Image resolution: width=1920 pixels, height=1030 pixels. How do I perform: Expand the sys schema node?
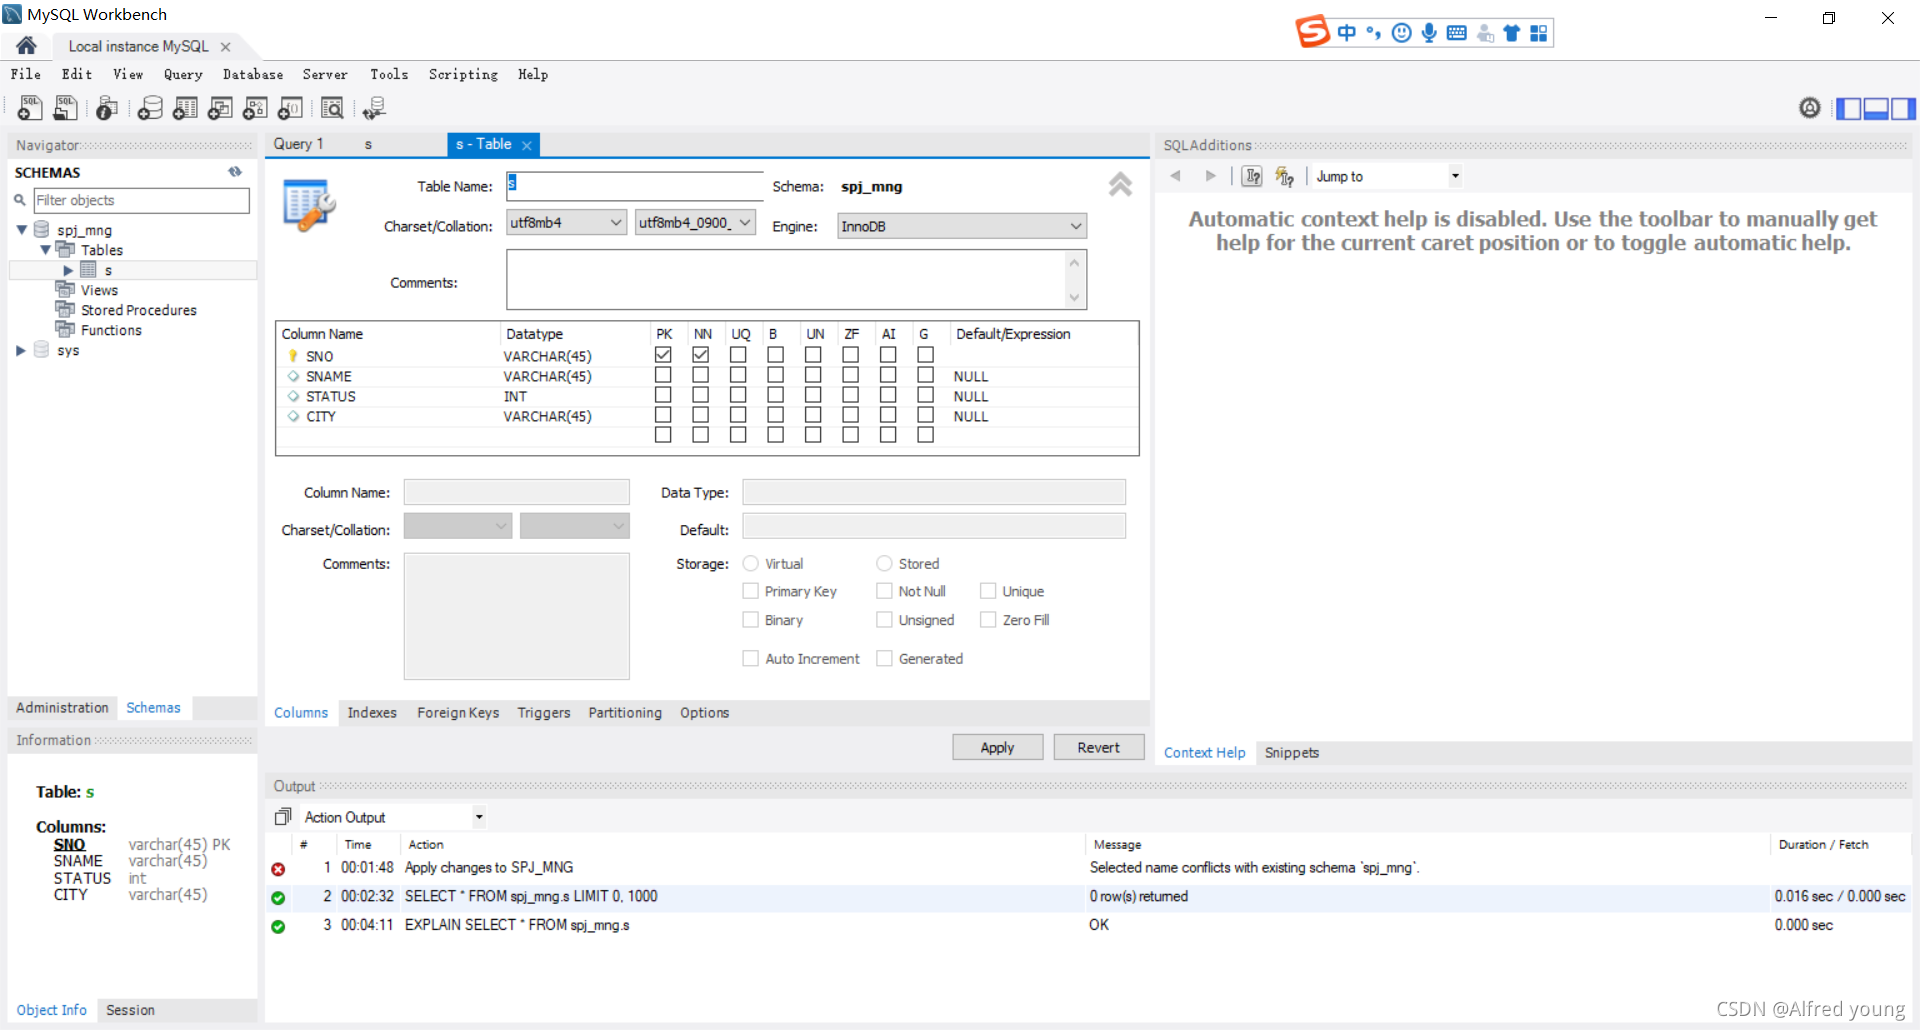(x=21, y=350)
